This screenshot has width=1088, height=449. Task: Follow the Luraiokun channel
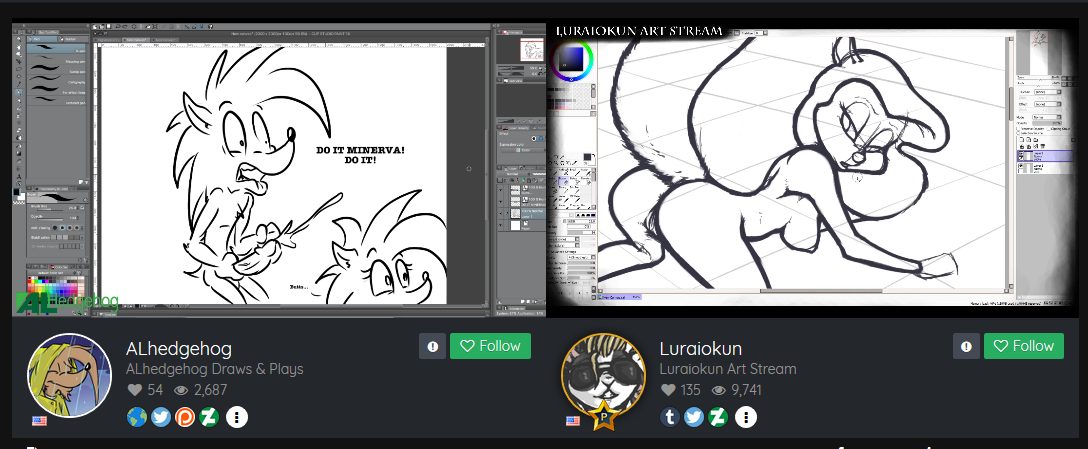pyautogui.click(x=1024, y=346)
